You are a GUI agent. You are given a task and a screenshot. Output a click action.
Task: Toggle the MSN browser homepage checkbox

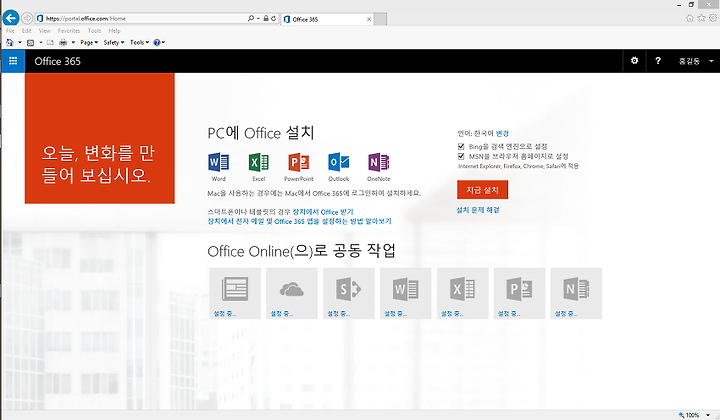click(461, 156)
